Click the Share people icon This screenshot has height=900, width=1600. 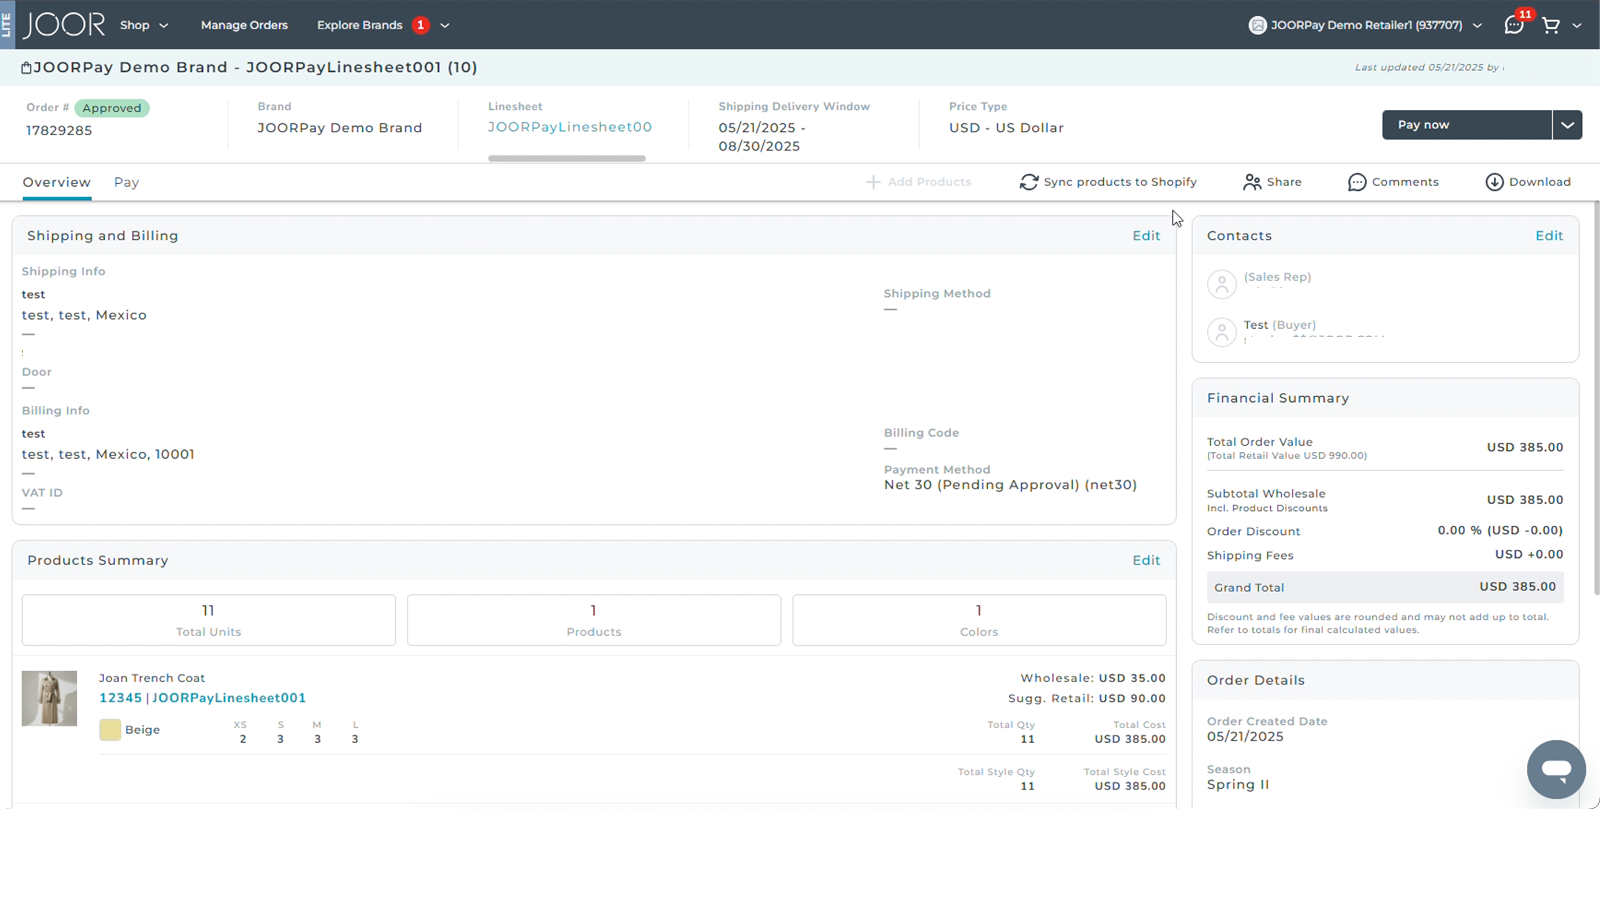pos(1252,182)
